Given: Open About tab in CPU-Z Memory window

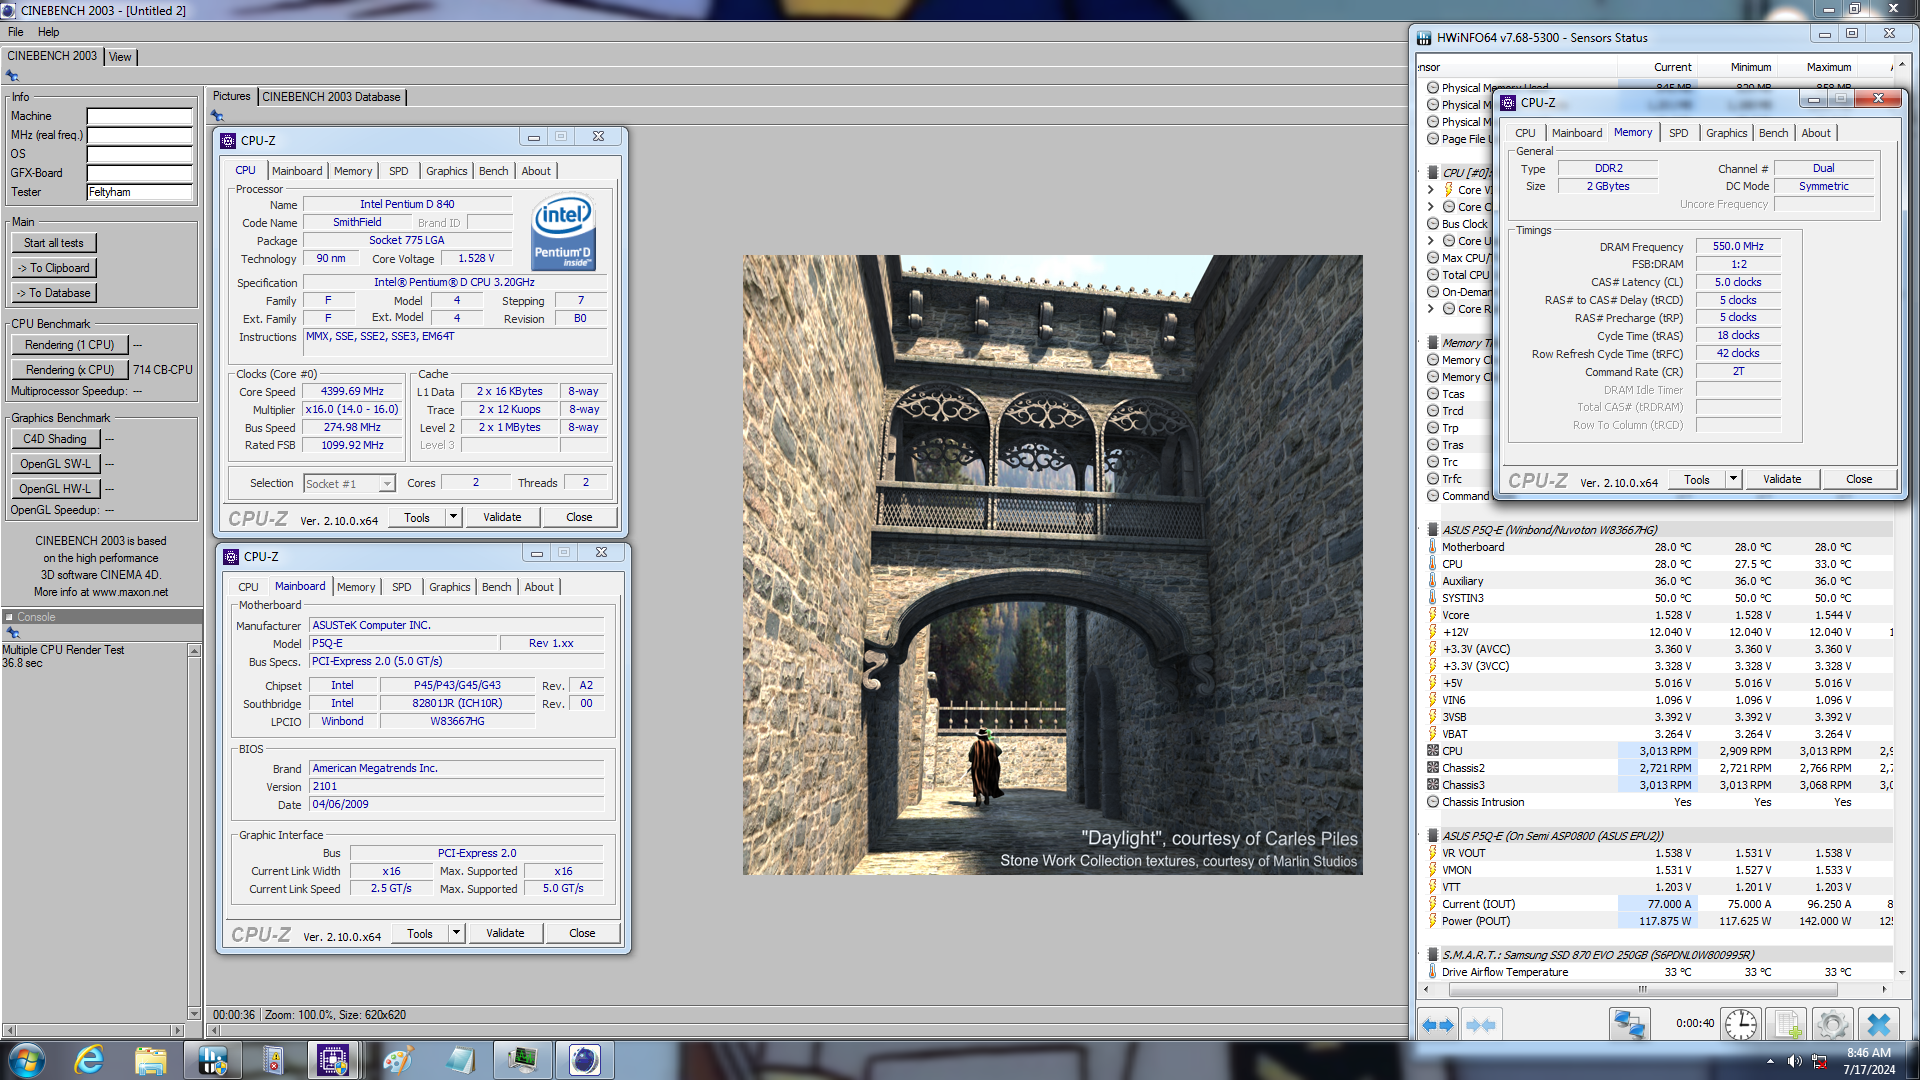Looking at the screenshot, I should tap(1815, 133).
